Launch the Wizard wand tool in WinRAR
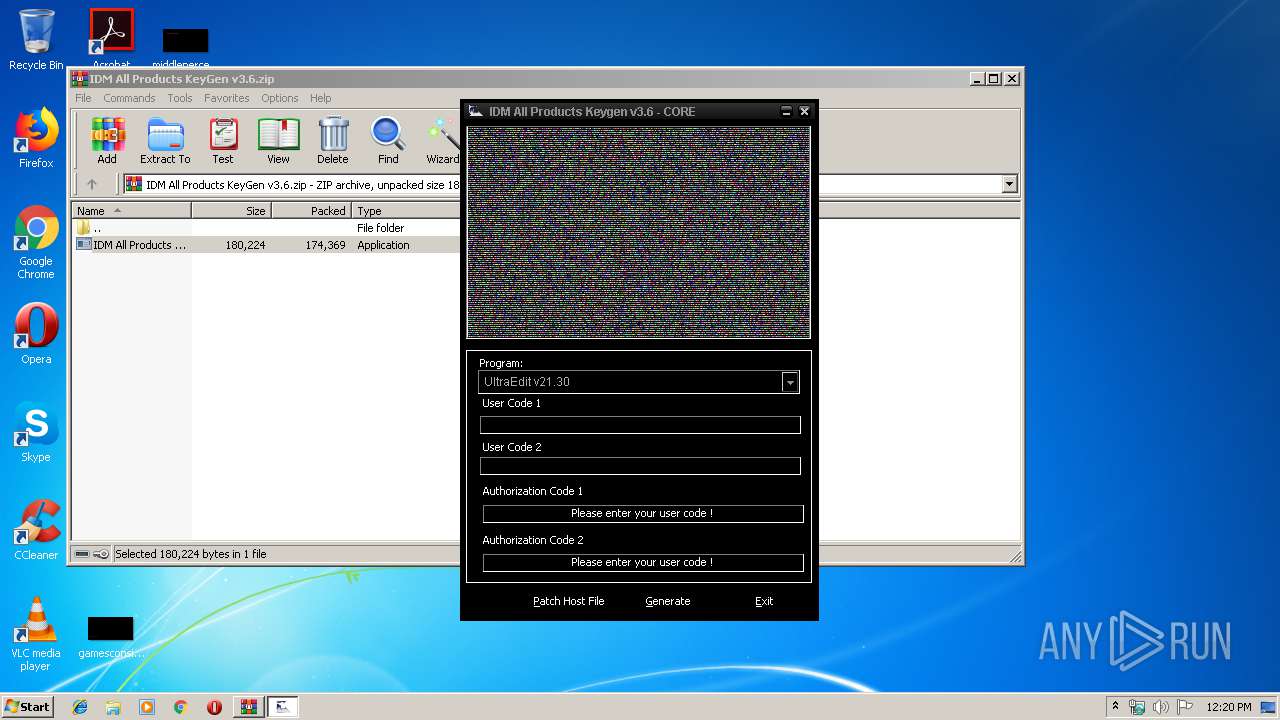The height and width of the screenshot is (720, 1280). point(442,140)
